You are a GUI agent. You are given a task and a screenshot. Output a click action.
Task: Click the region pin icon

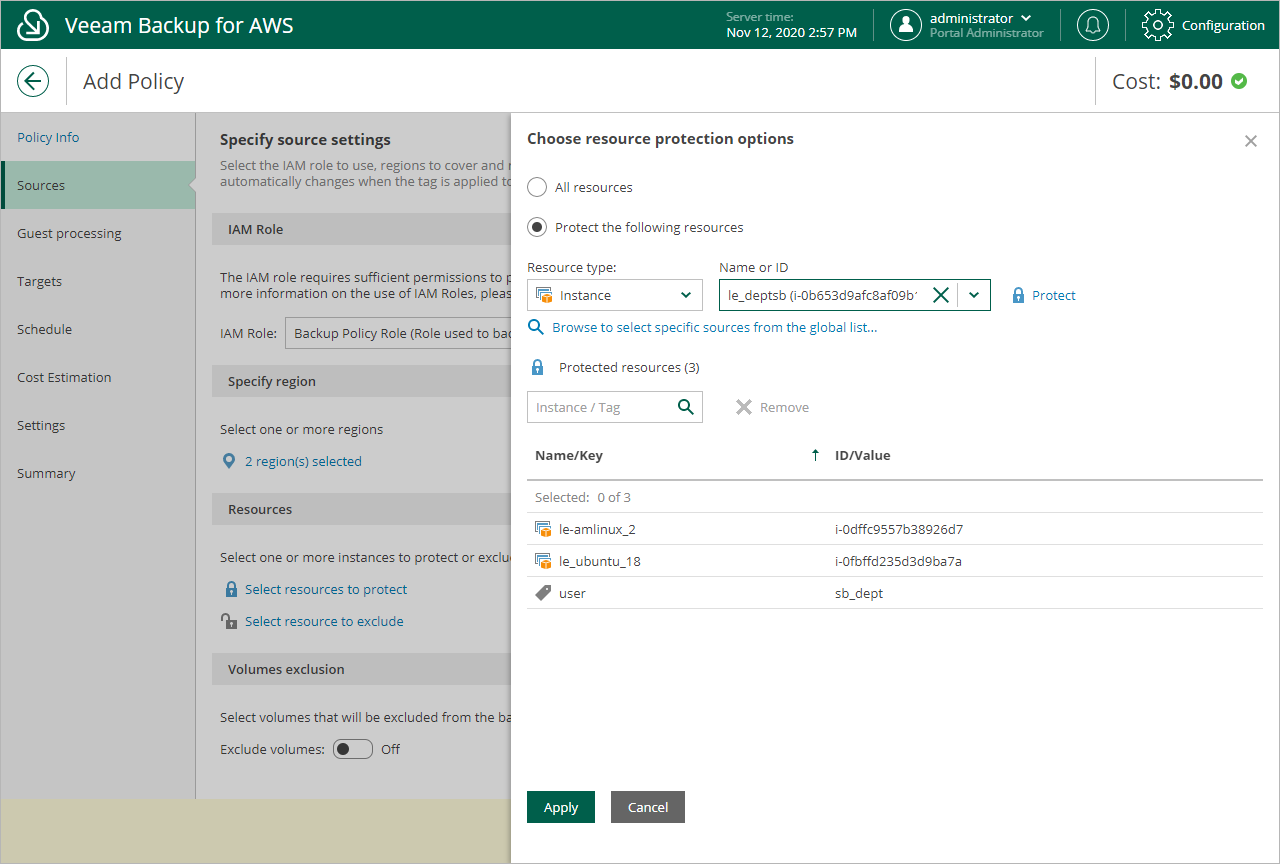229,461
